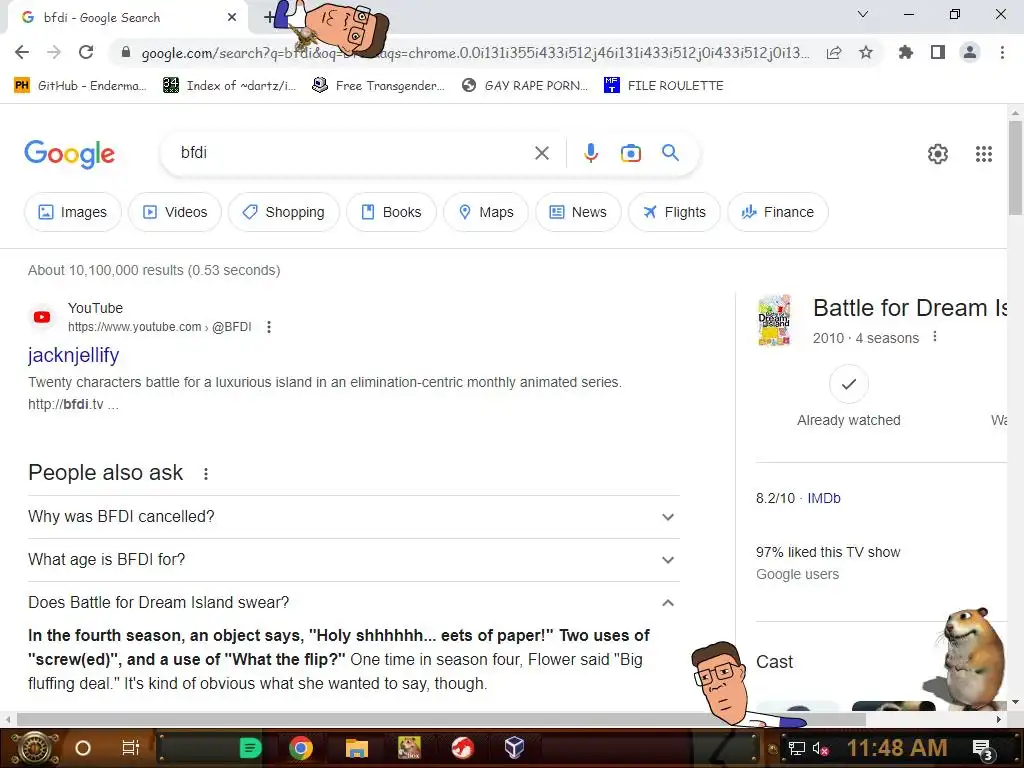Viewport: 1024px width, 768px height.
Task: Open the green chat app on taskbar
Action: [x=250, y=748]
